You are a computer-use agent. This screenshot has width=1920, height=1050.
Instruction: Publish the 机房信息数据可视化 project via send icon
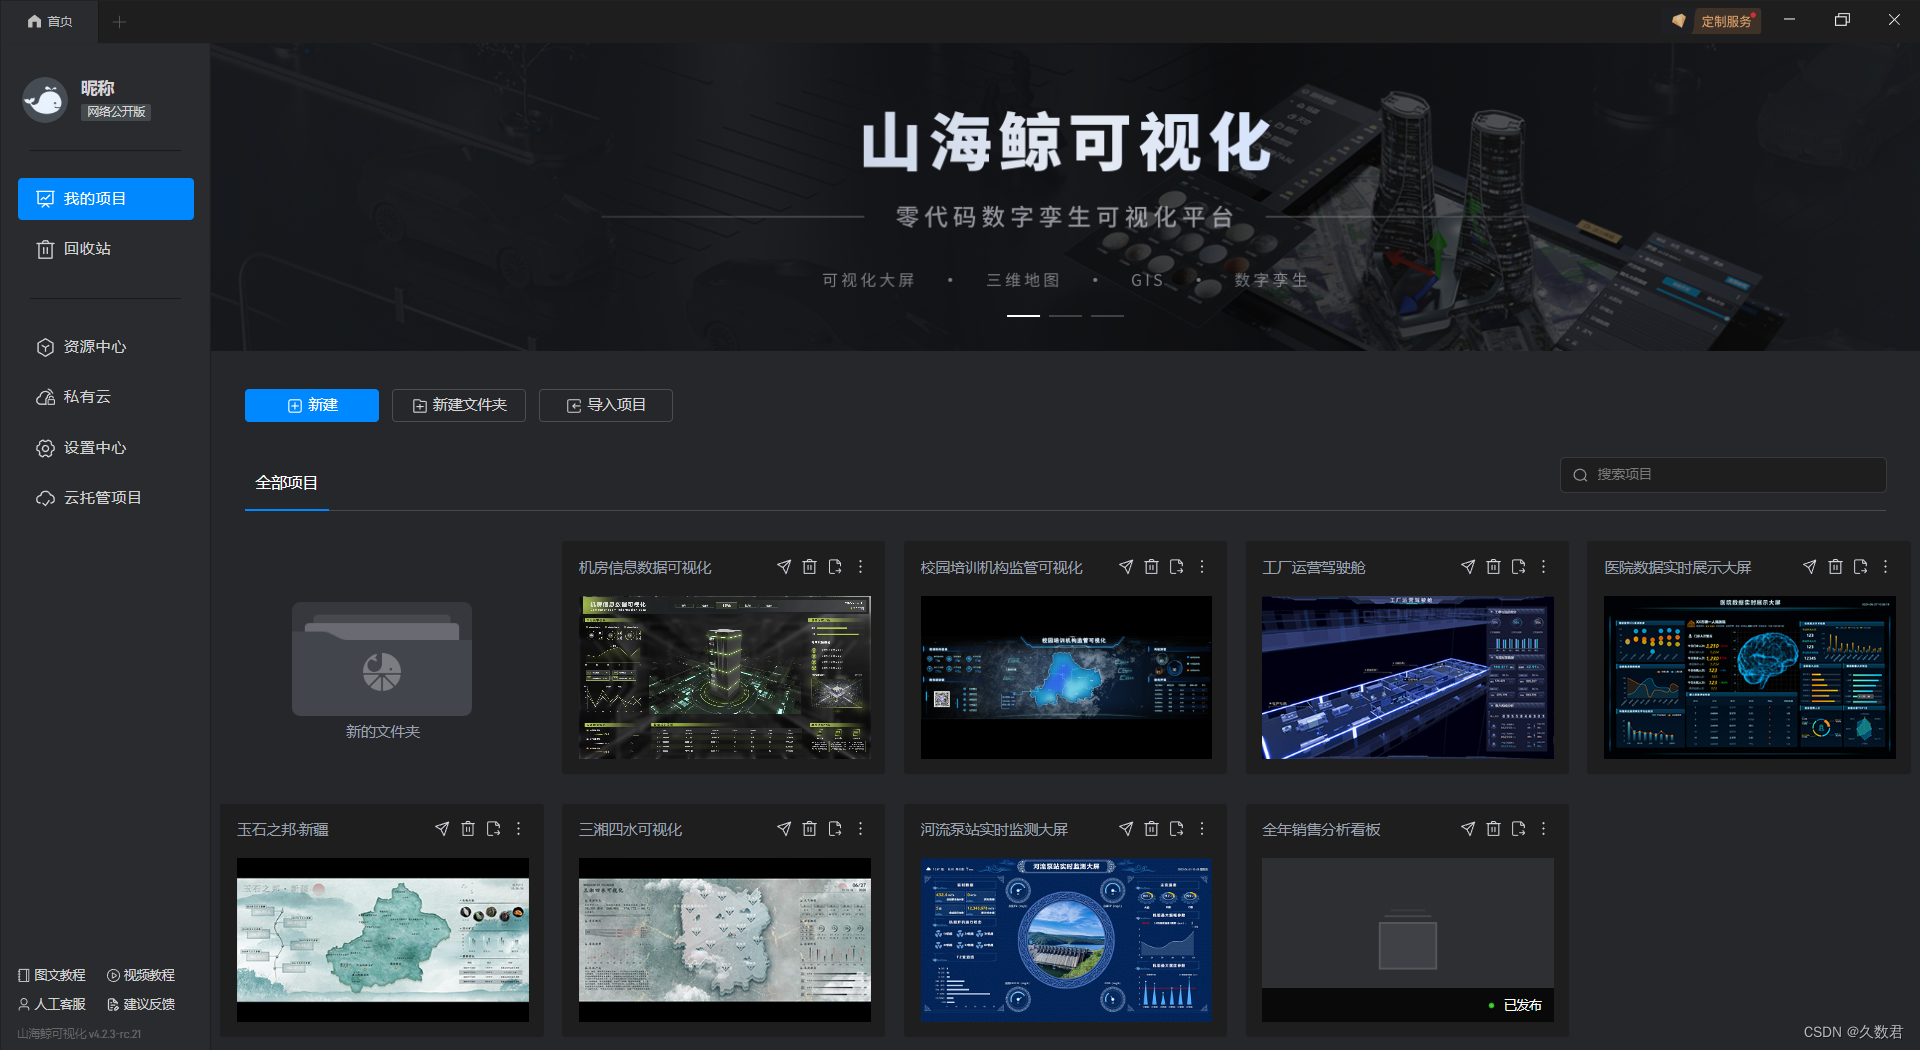point(784,567)
